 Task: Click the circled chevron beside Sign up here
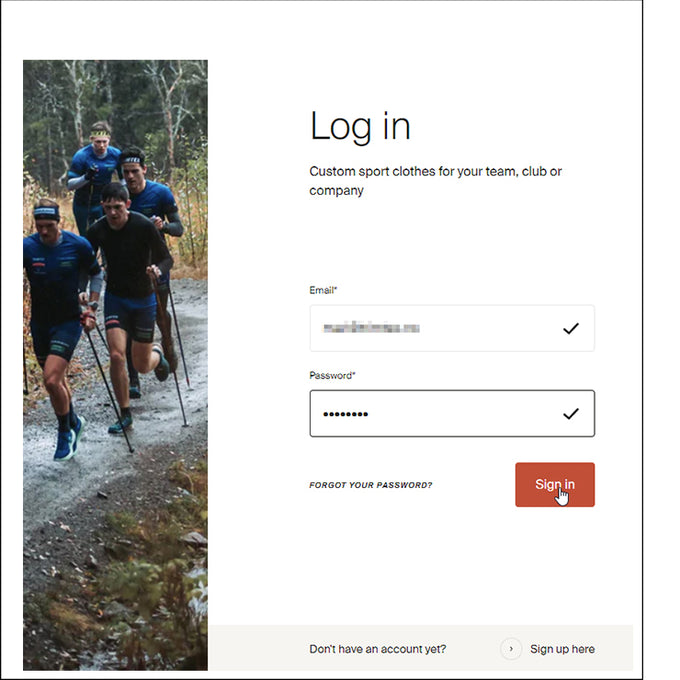(x=511, y=649)
